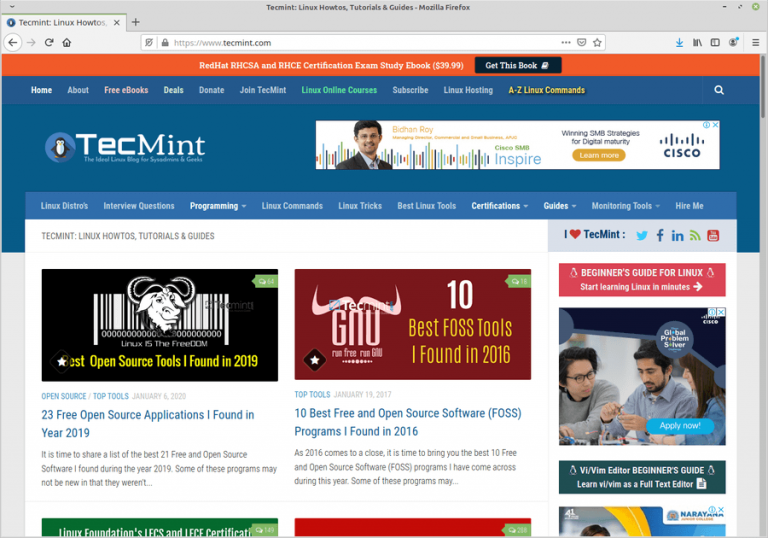Open tracking protection shield in address bar
768x538 pixels.
coord(149,43)
